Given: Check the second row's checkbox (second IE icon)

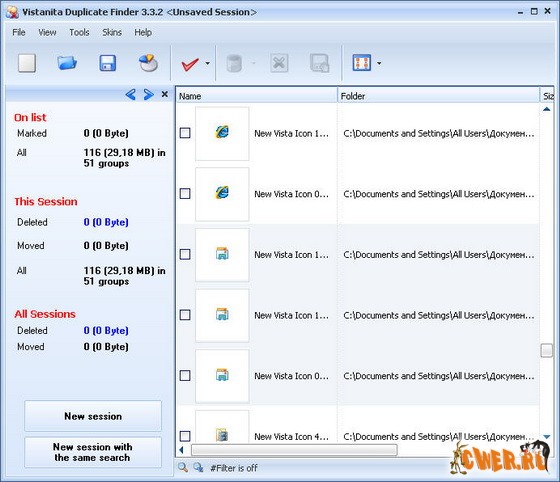Looking at the screenshot, I should (x=185, y=194).
